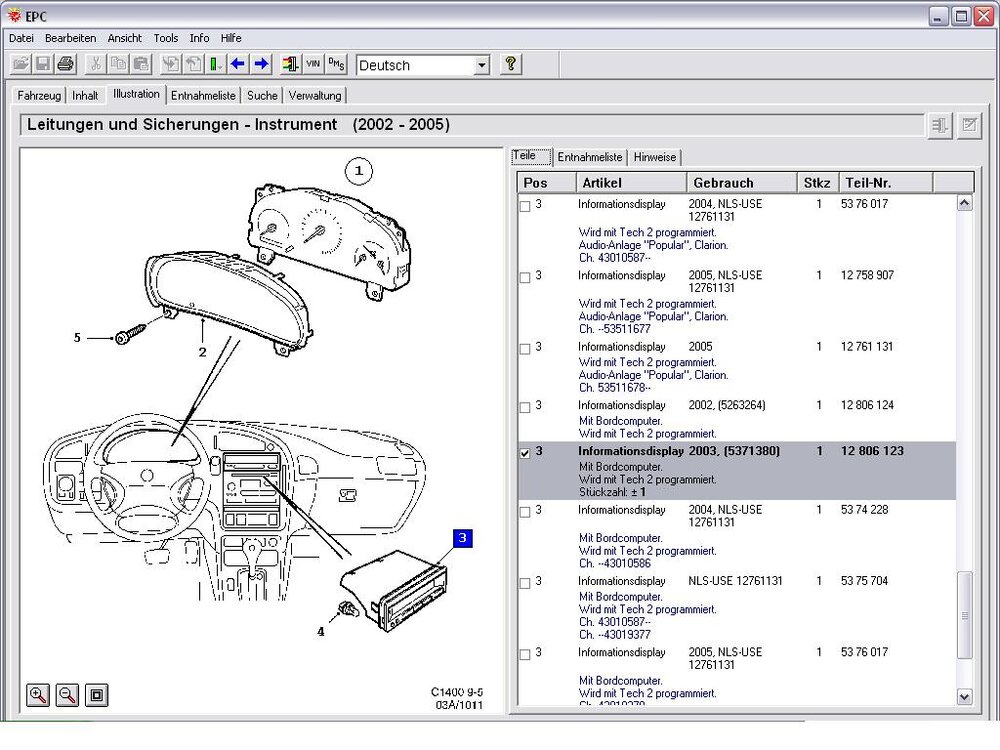The image size is (1000, 750).
Task: Check box for part 53 76 017 (2004)
Action: [x=525, y=206]
